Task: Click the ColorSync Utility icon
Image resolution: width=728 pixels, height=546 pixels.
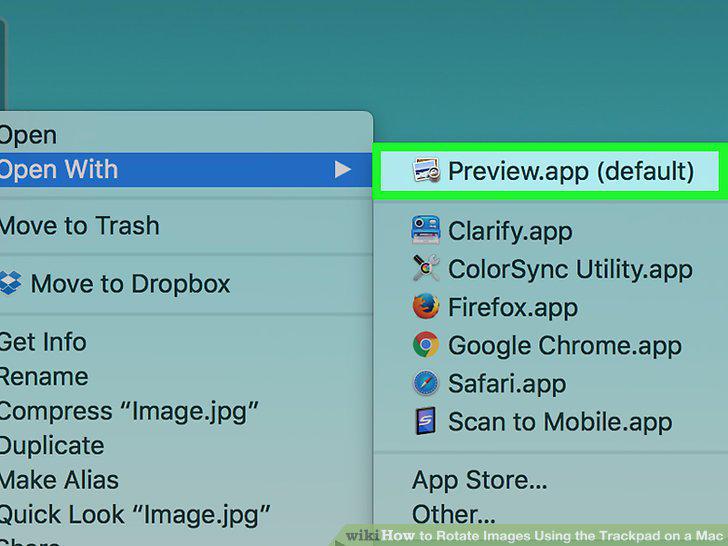Action: (x=426, y=268)
